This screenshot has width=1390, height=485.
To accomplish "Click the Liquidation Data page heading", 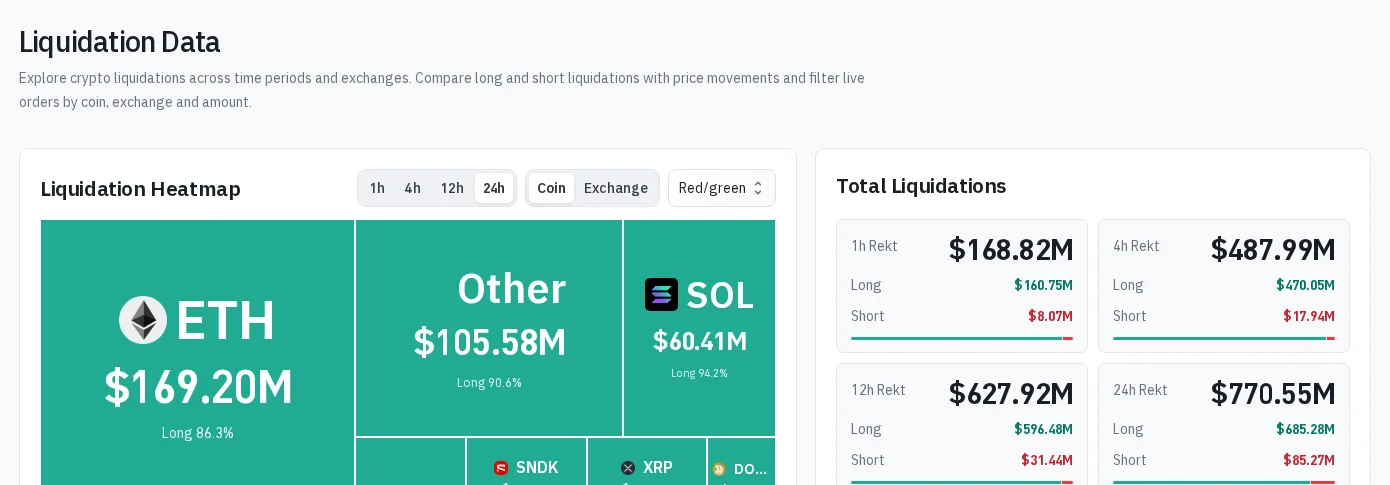I will click(119, 42).
